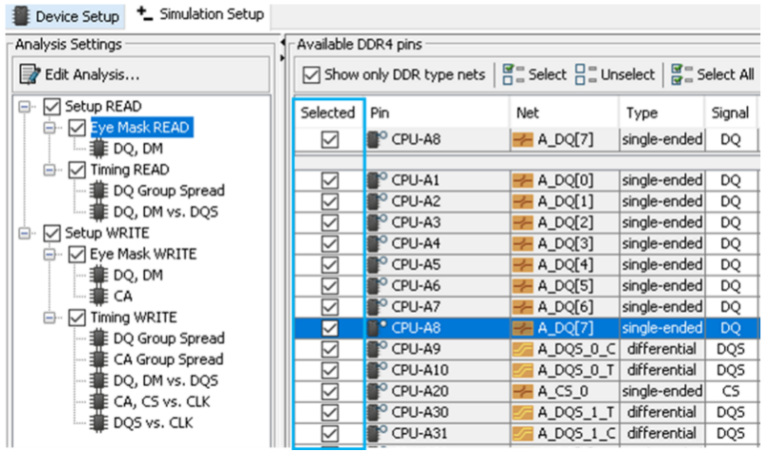Sort by the Selected column header
Viewport: 768px width, 452px height.
click(x=328, y=113)
